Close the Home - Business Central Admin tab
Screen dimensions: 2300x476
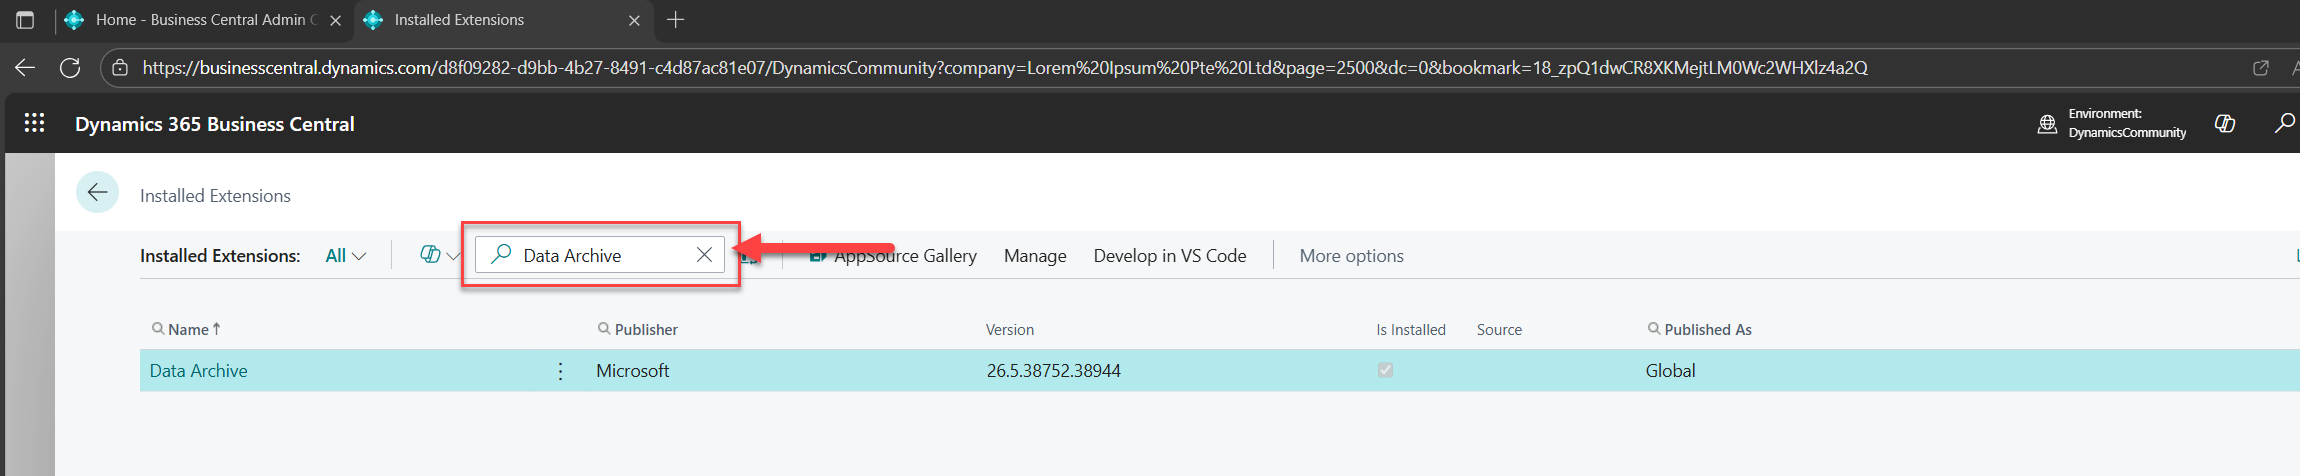point(335,20)
